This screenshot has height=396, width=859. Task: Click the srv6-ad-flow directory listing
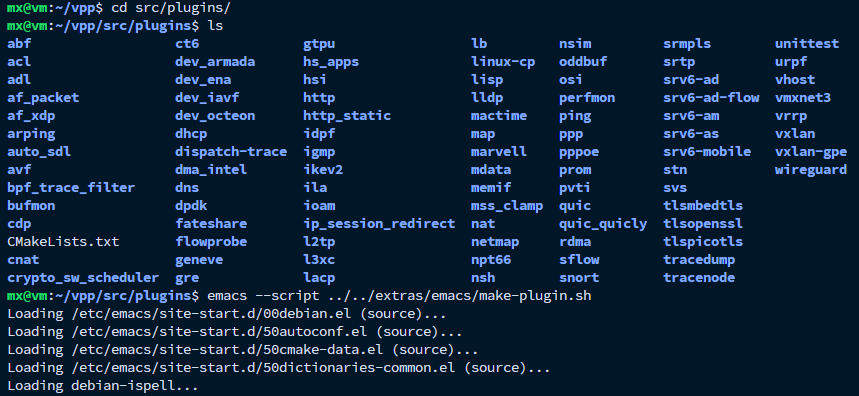tap(711, 97)
